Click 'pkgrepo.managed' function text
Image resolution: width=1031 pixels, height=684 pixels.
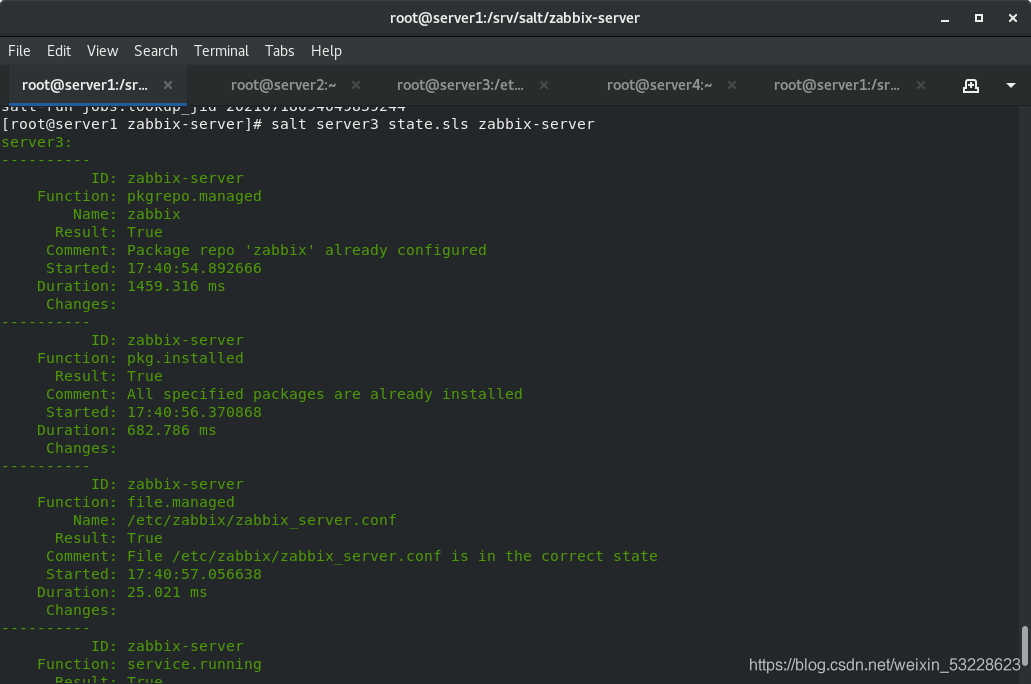194,196
